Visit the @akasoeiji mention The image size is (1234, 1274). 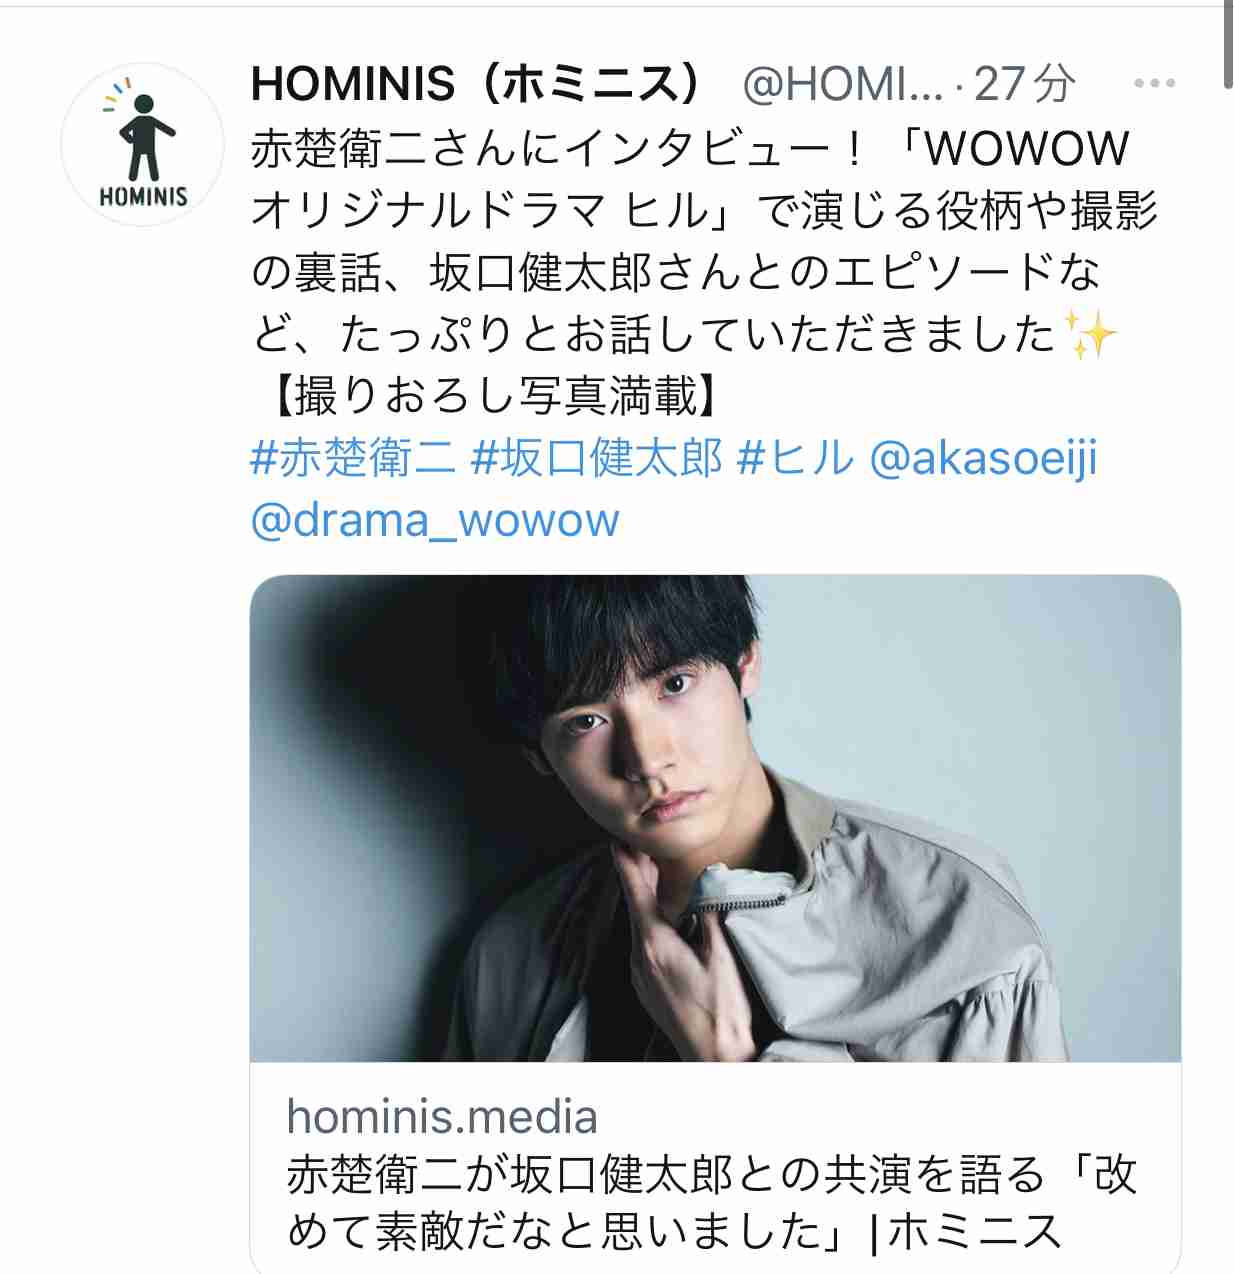coord(984,459)
